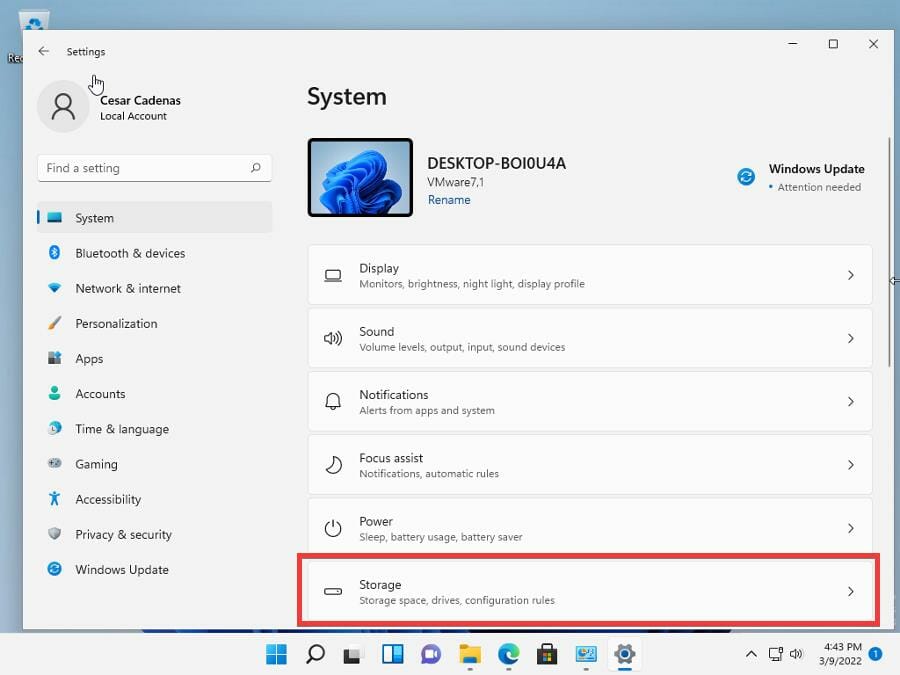This screenshot has height=675, width=900.
Task: Click the volume icon in system tray
Action: [796, 654]
